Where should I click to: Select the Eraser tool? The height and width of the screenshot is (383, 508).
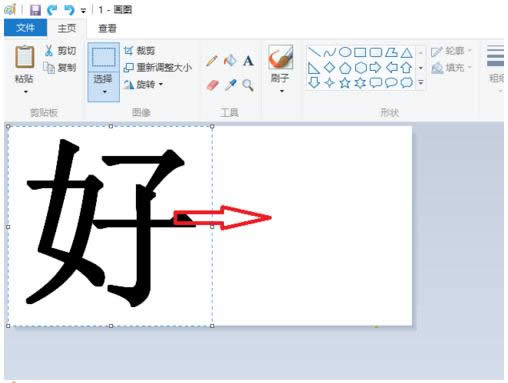point(212,85)
